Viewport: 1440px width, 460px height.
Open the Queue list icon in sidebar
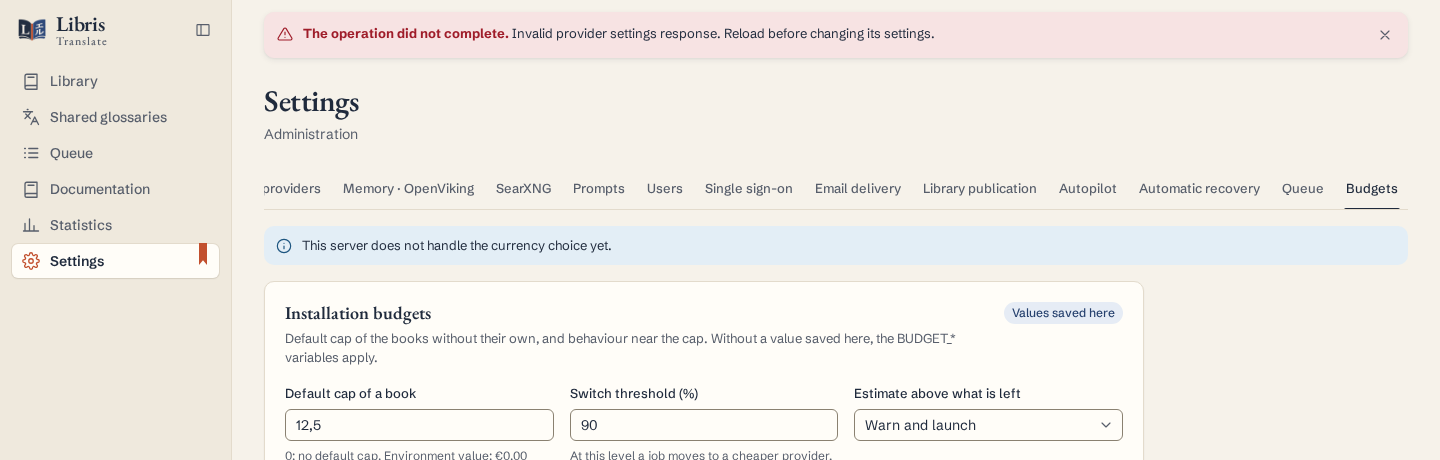(31, 153)
